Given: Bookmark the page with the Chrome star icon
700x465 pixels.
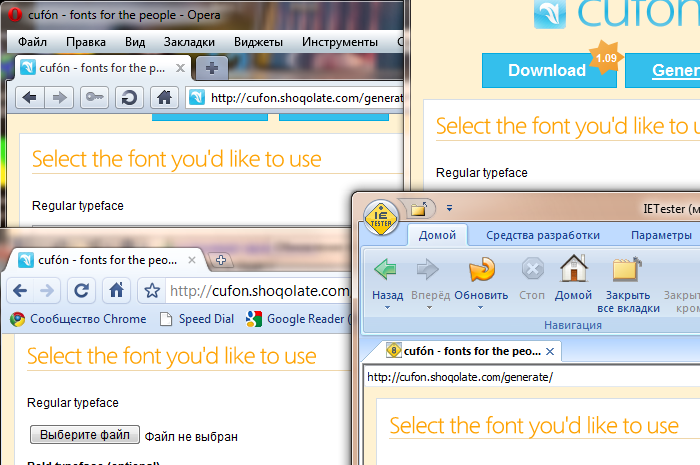Looking at the screenshot, I should tap(152, 291).
